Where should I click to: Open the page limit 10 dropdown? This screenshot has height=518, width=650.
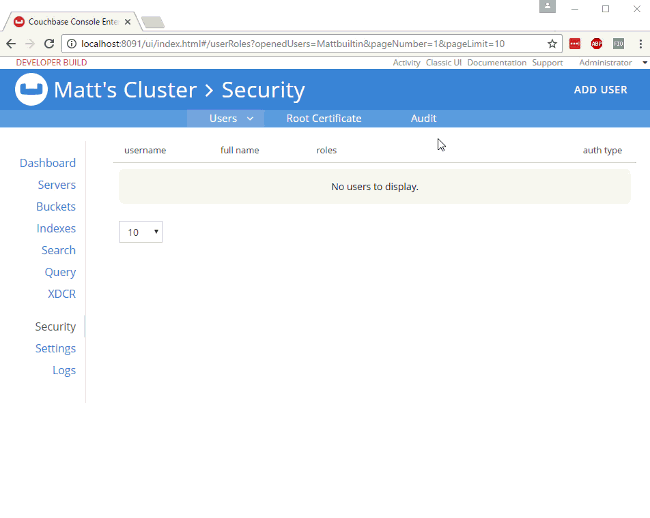[140, 232]
